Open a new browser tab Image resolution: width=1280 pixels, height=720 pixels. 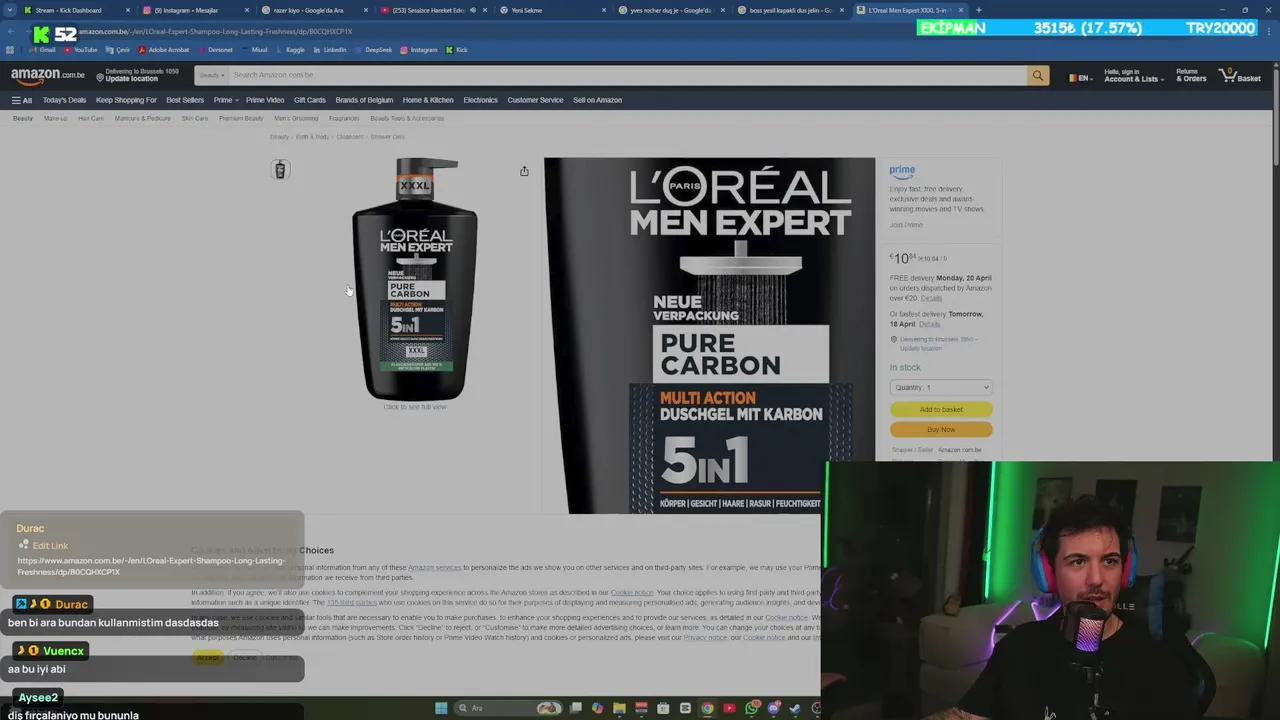[x=978, y=10]
